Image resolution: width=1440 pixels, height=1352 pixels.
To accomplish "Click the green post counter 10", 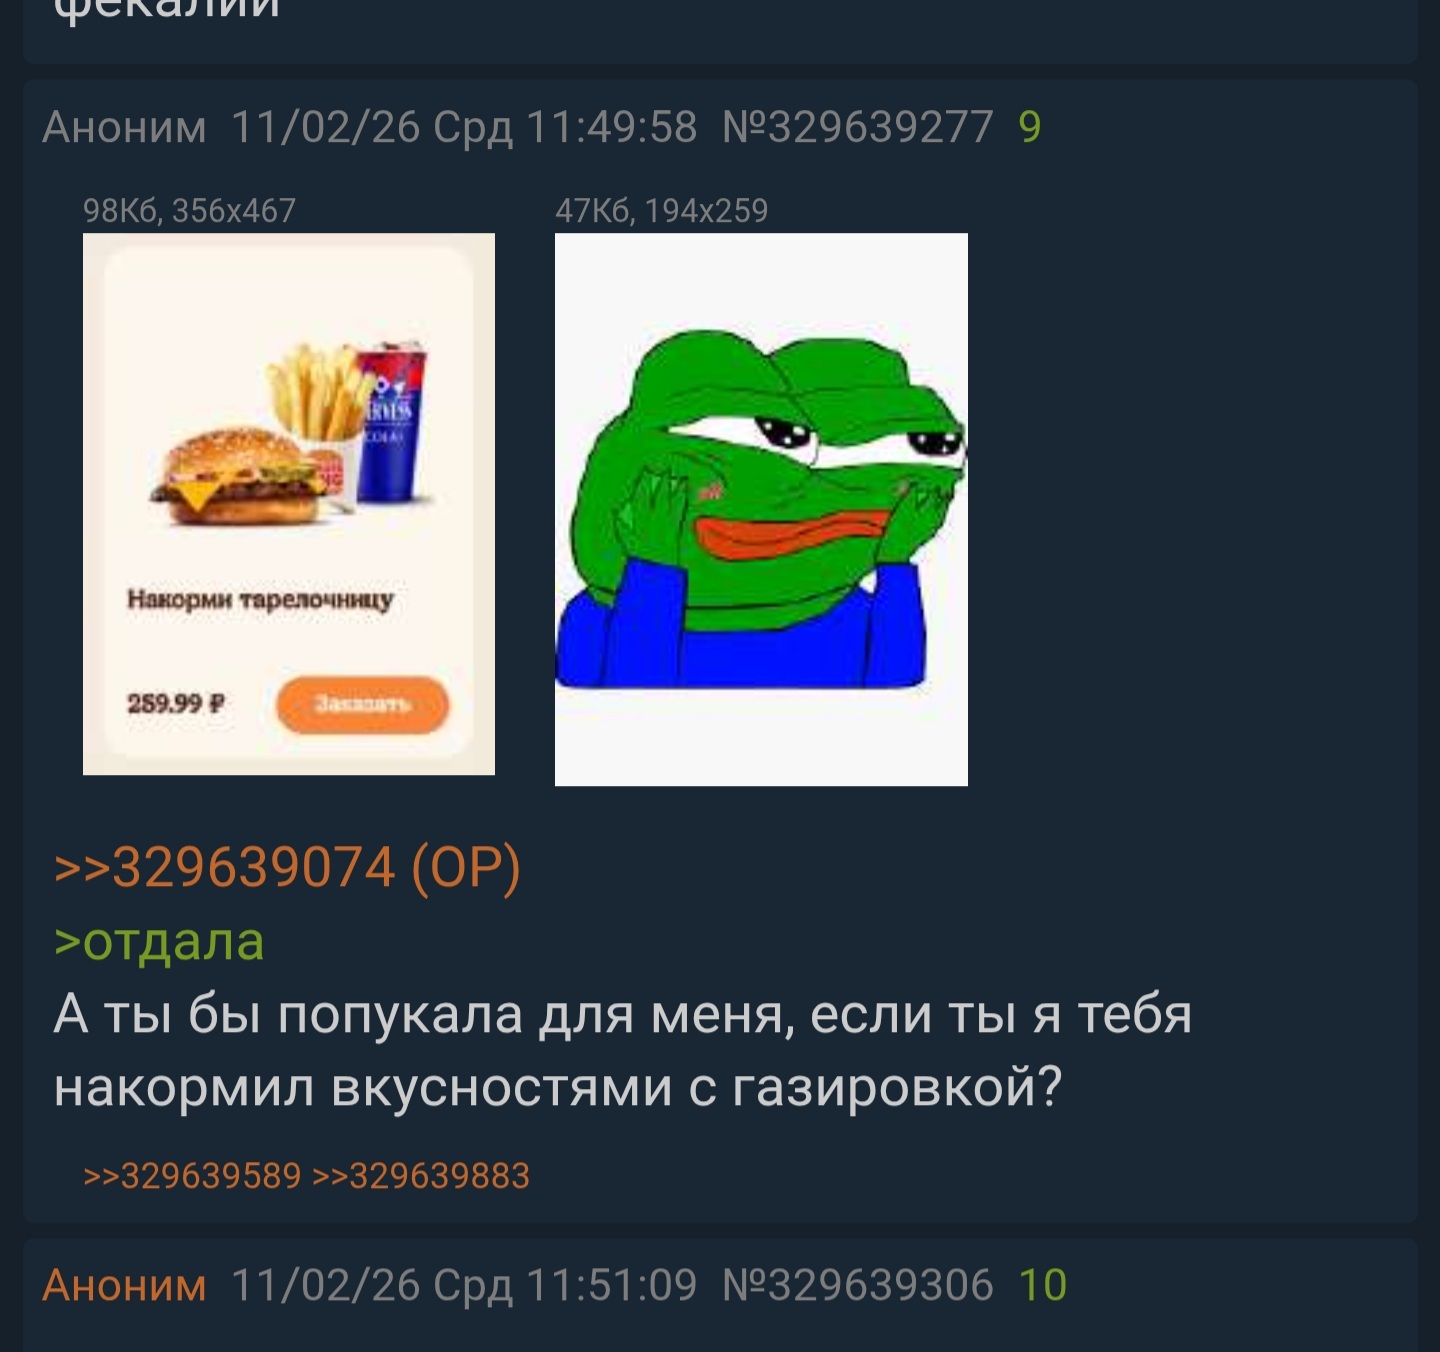I will pos(1043,1285).
